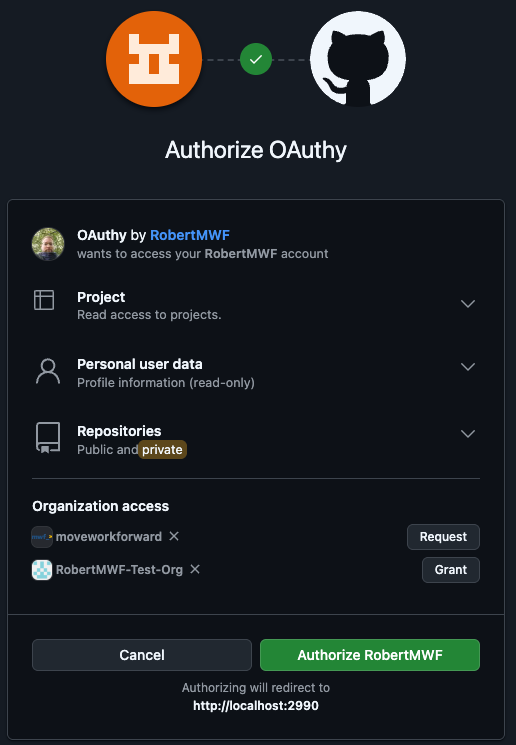This screenshot has width=516, height=745.
Task: Click the green Authorize RobertMWF button
Action: [x=370, y=655]
